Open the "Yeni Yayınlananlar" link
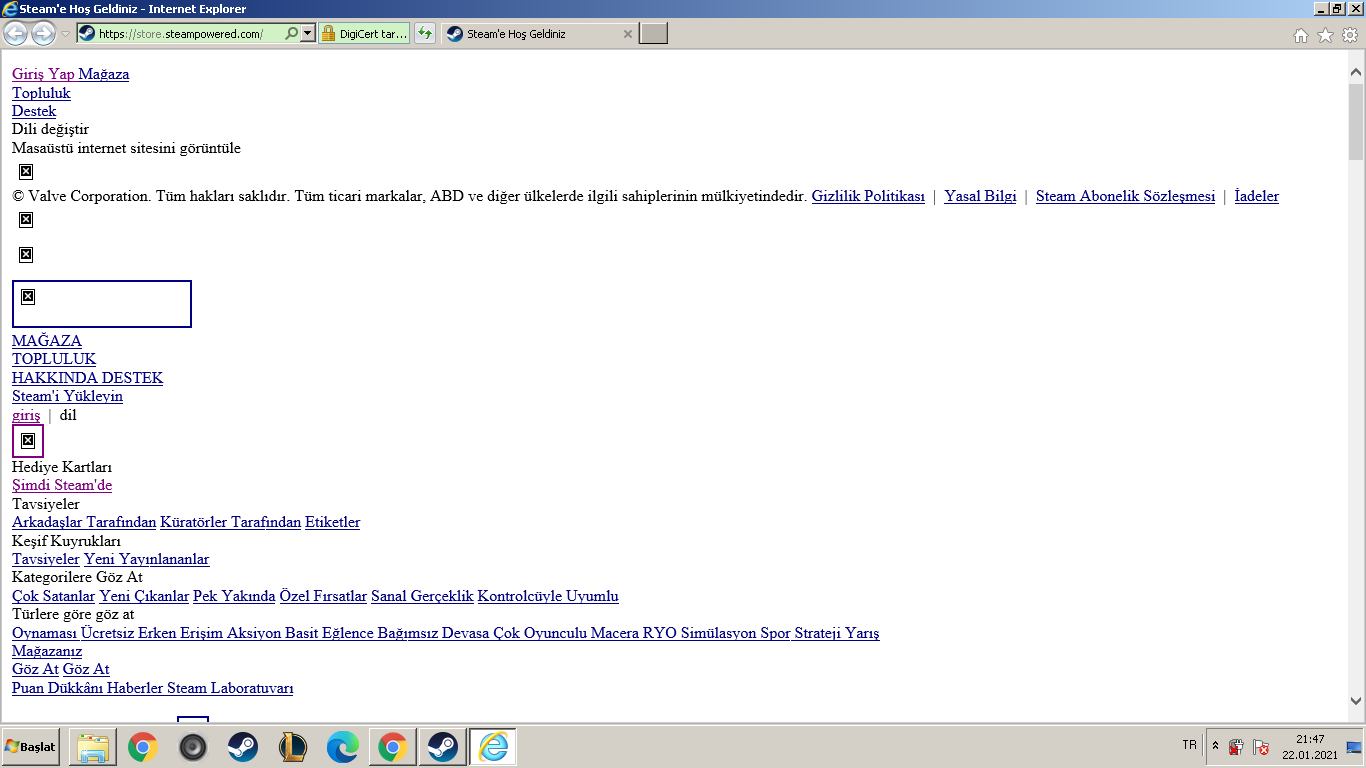This screenshot has height=768, width=1366. (x=147, y=559)
